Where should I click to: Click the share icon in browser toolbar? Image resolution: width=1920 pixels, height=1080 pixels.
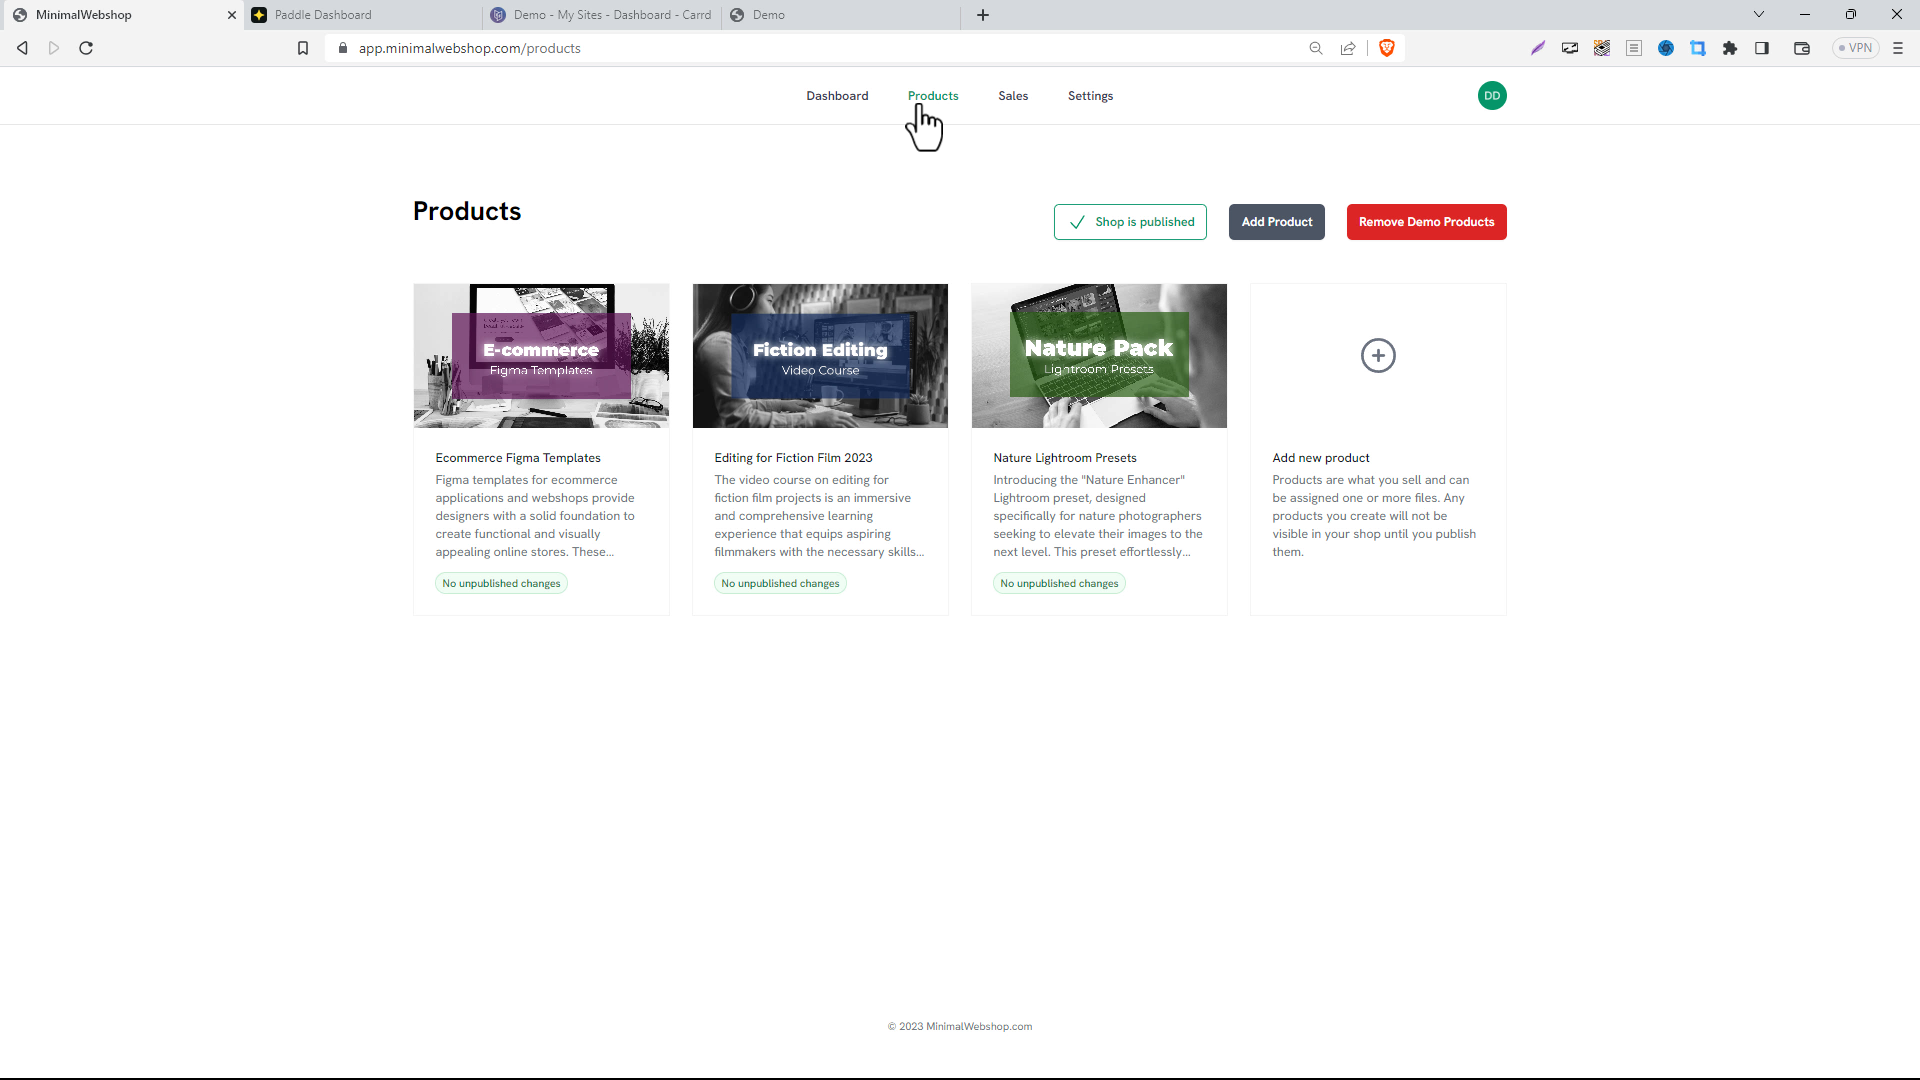pos(1349,49)
